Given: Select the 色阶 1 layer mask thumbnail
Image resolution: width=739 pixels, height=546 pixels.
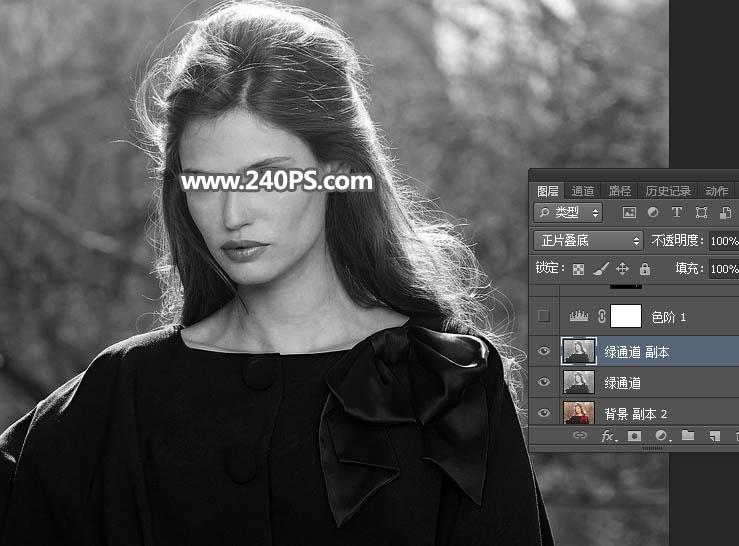Looking at the screenshot, I should pyautogui.click(x=626, y=316).
